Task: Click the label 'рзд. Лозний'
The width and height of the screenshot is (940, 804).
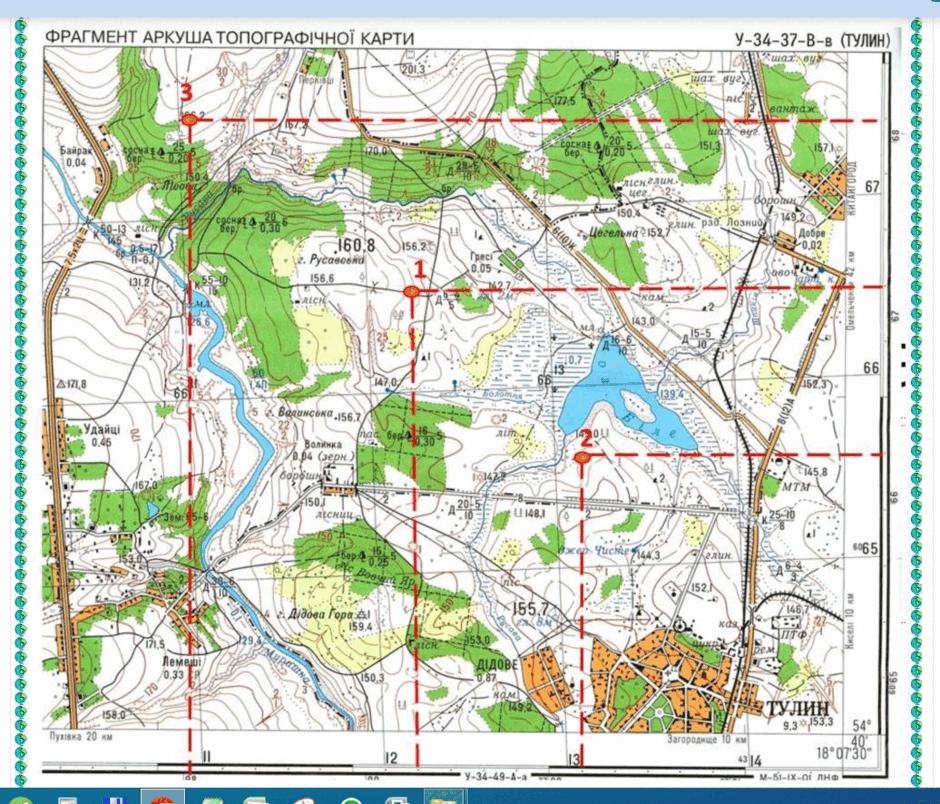Action: click(x=733, y=222)
